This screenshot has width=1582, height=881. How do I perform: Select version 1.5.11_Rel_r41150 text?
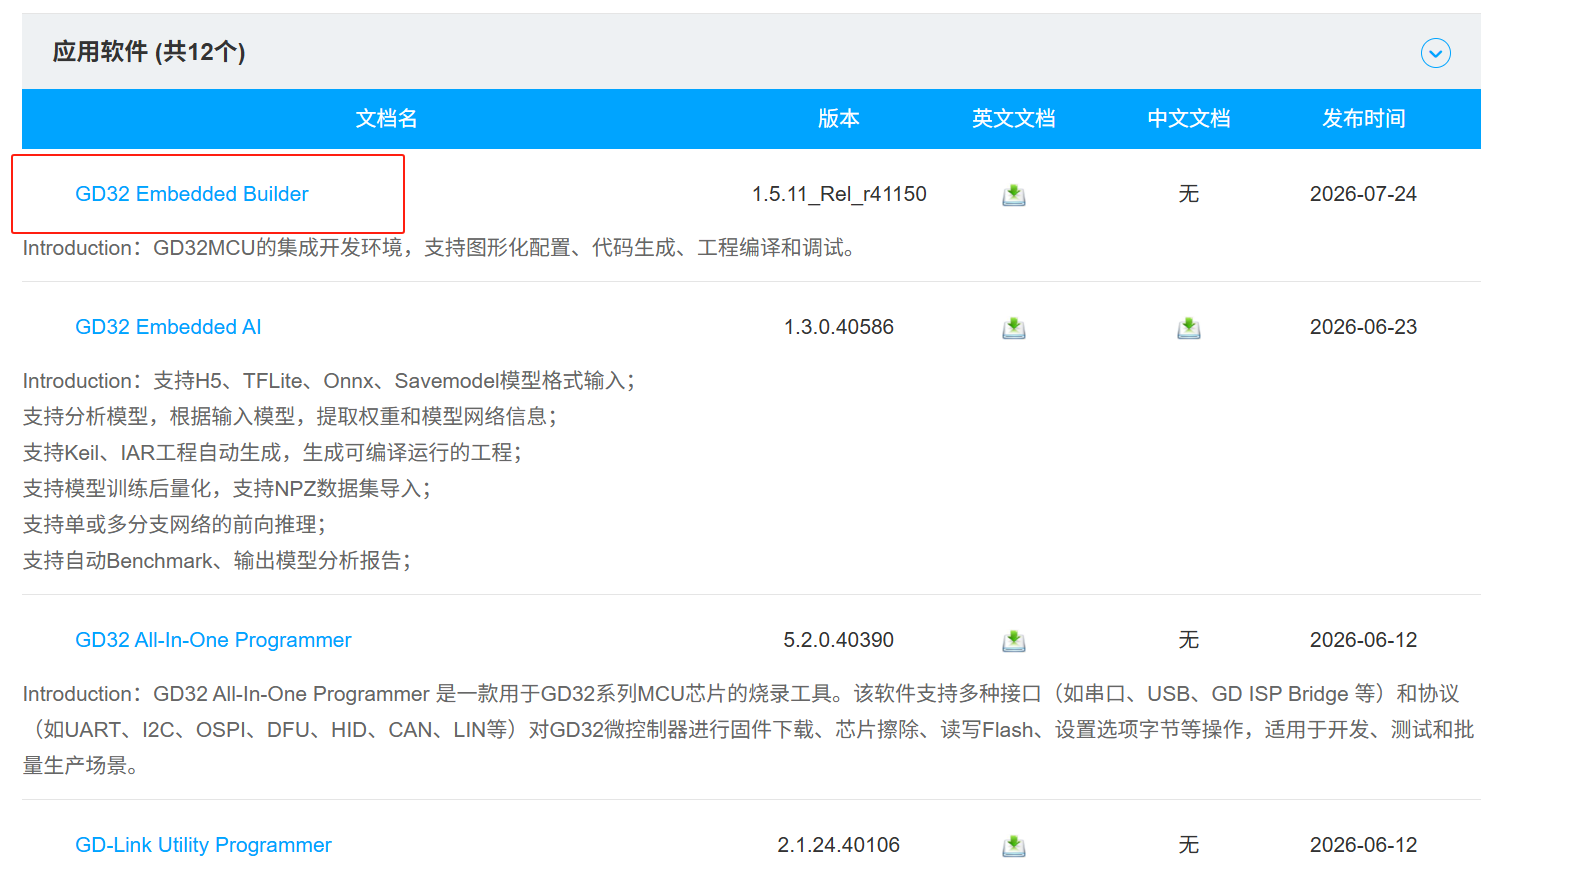(839, 194)
